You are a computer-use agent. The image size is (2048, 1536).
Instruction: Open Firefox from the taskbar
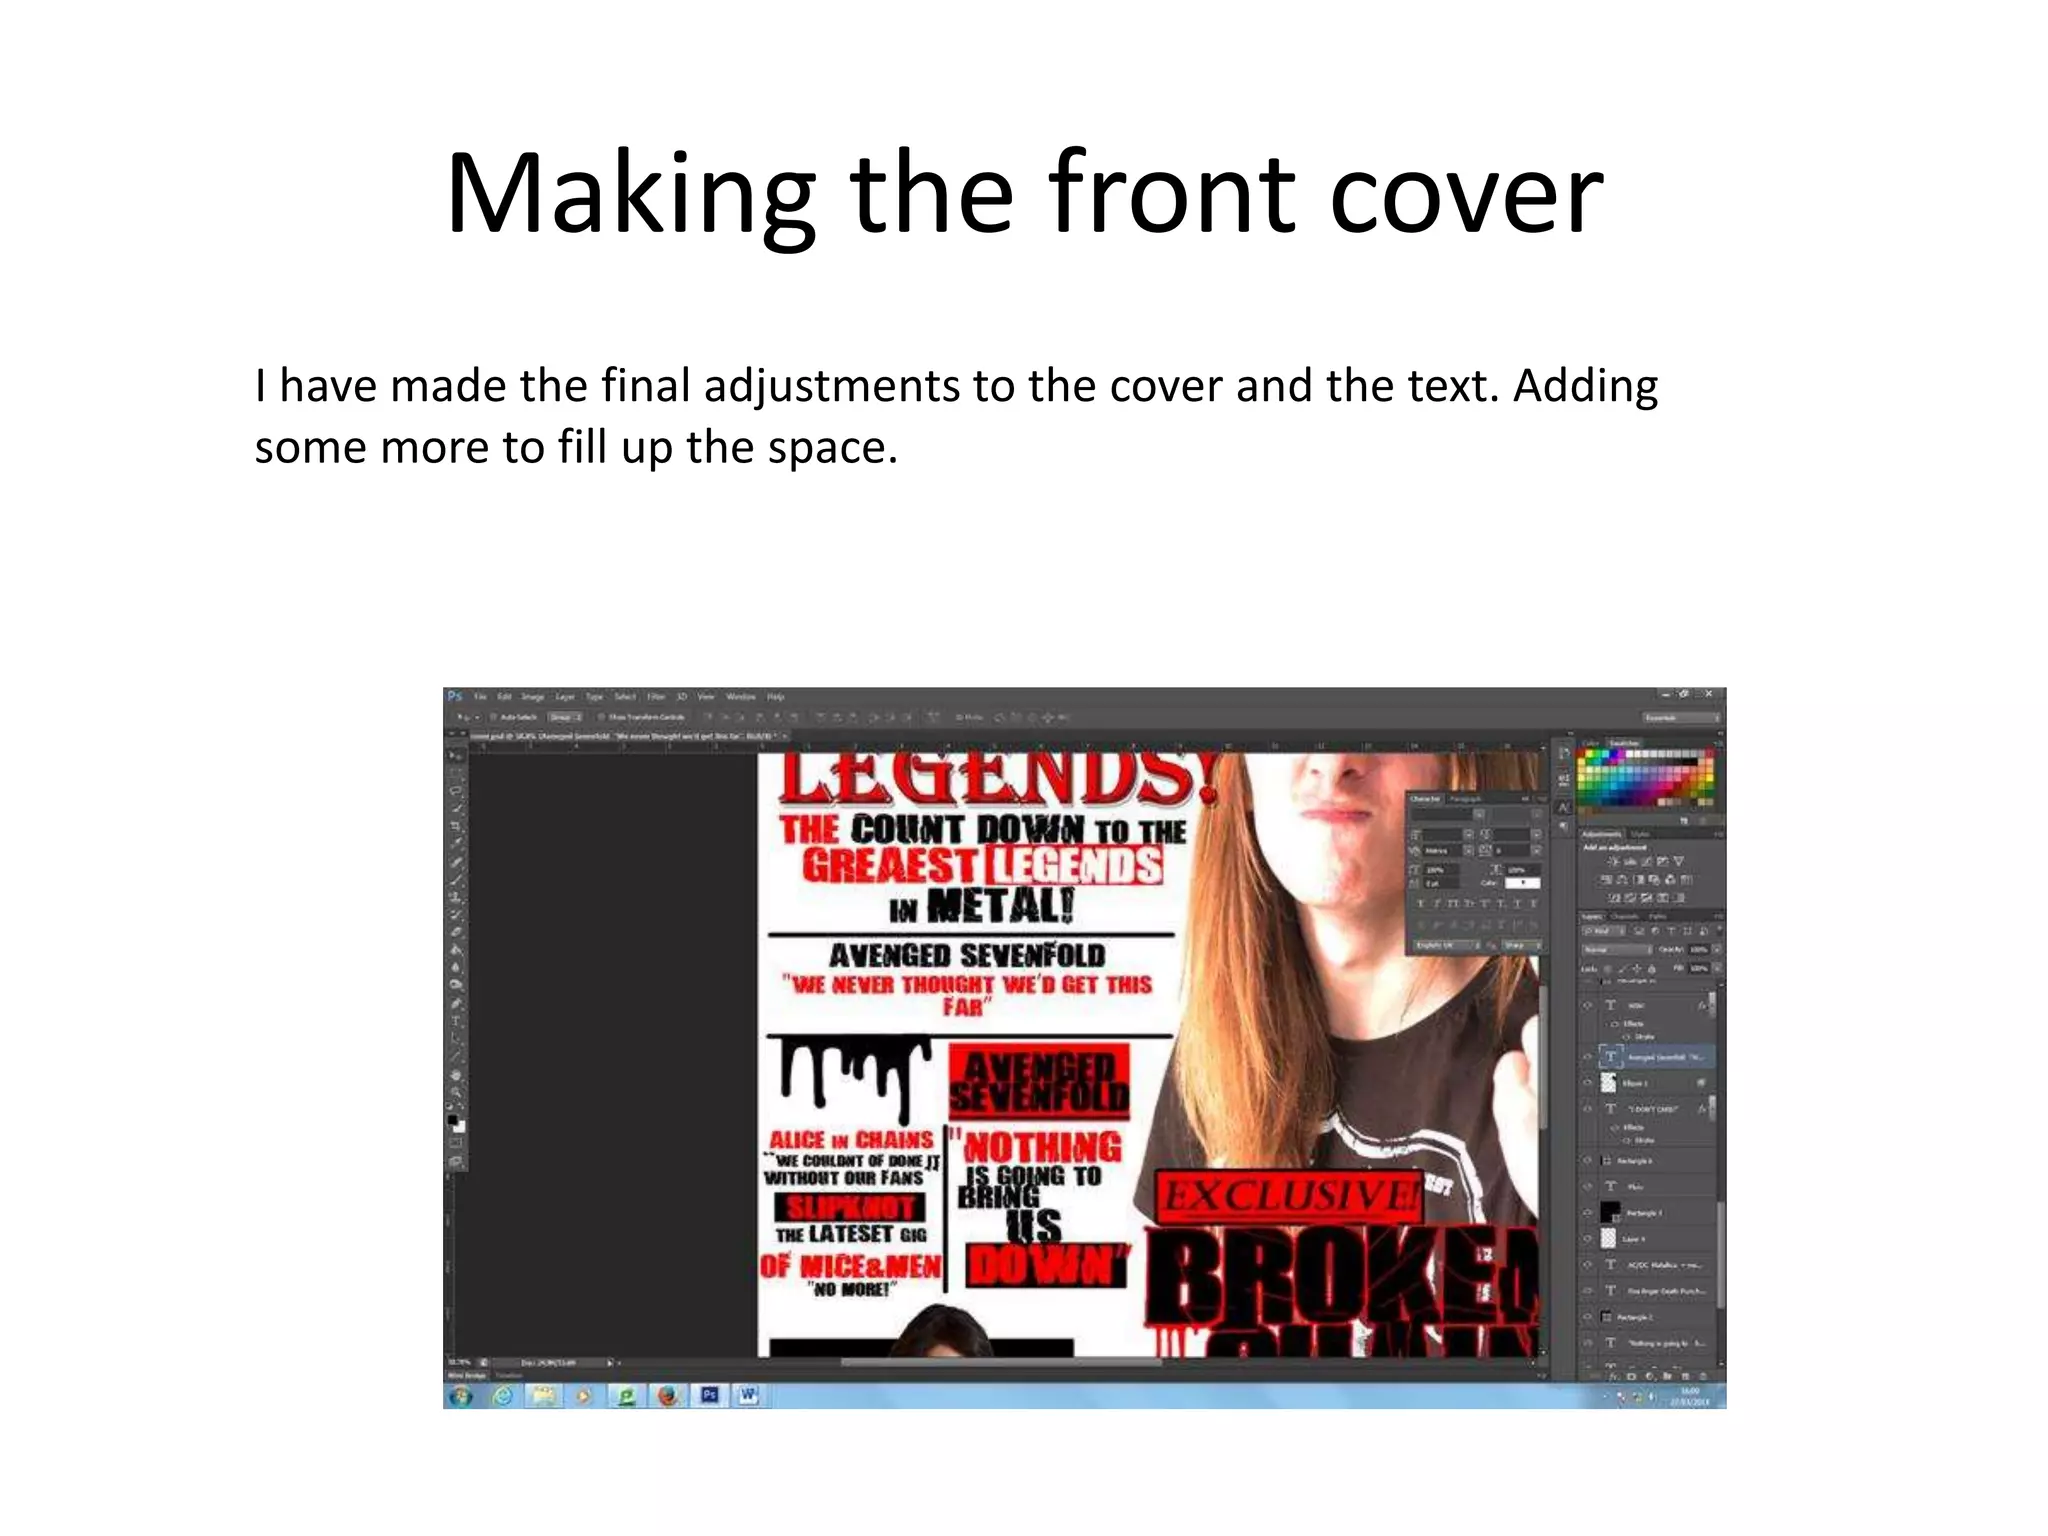[668, 1395]
